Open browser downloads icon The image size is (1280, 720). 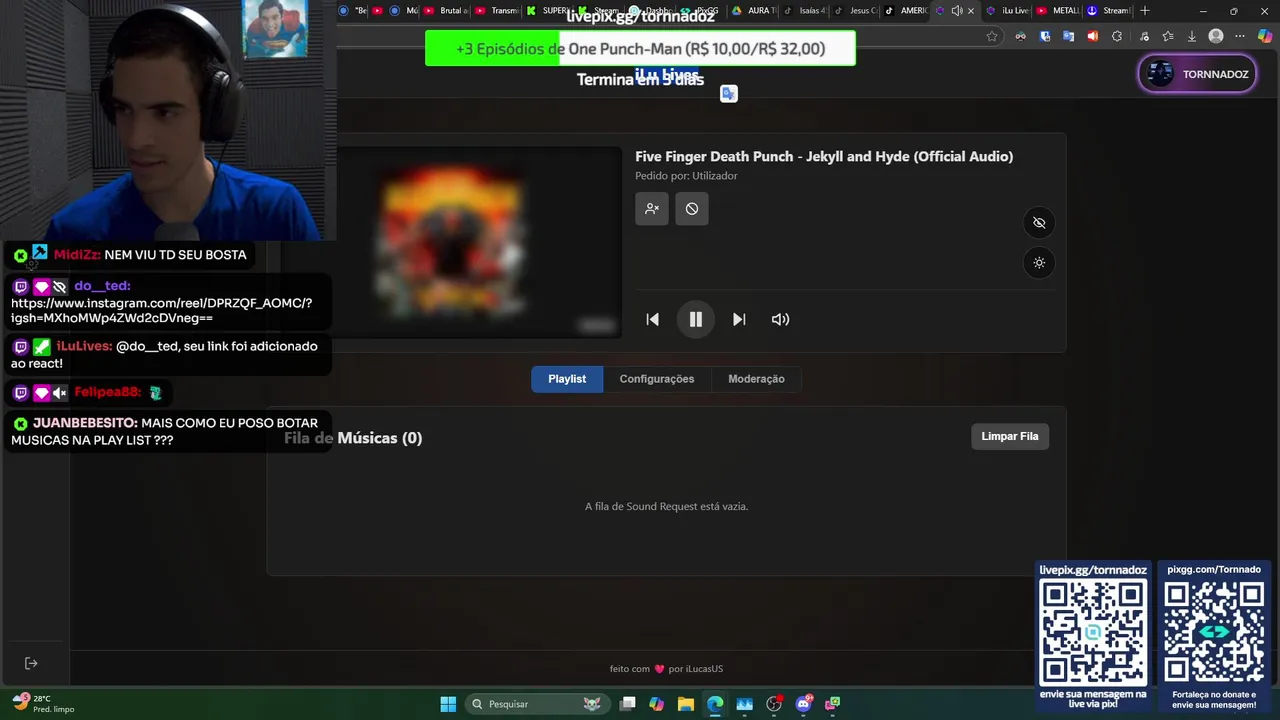click(1191, 36)
